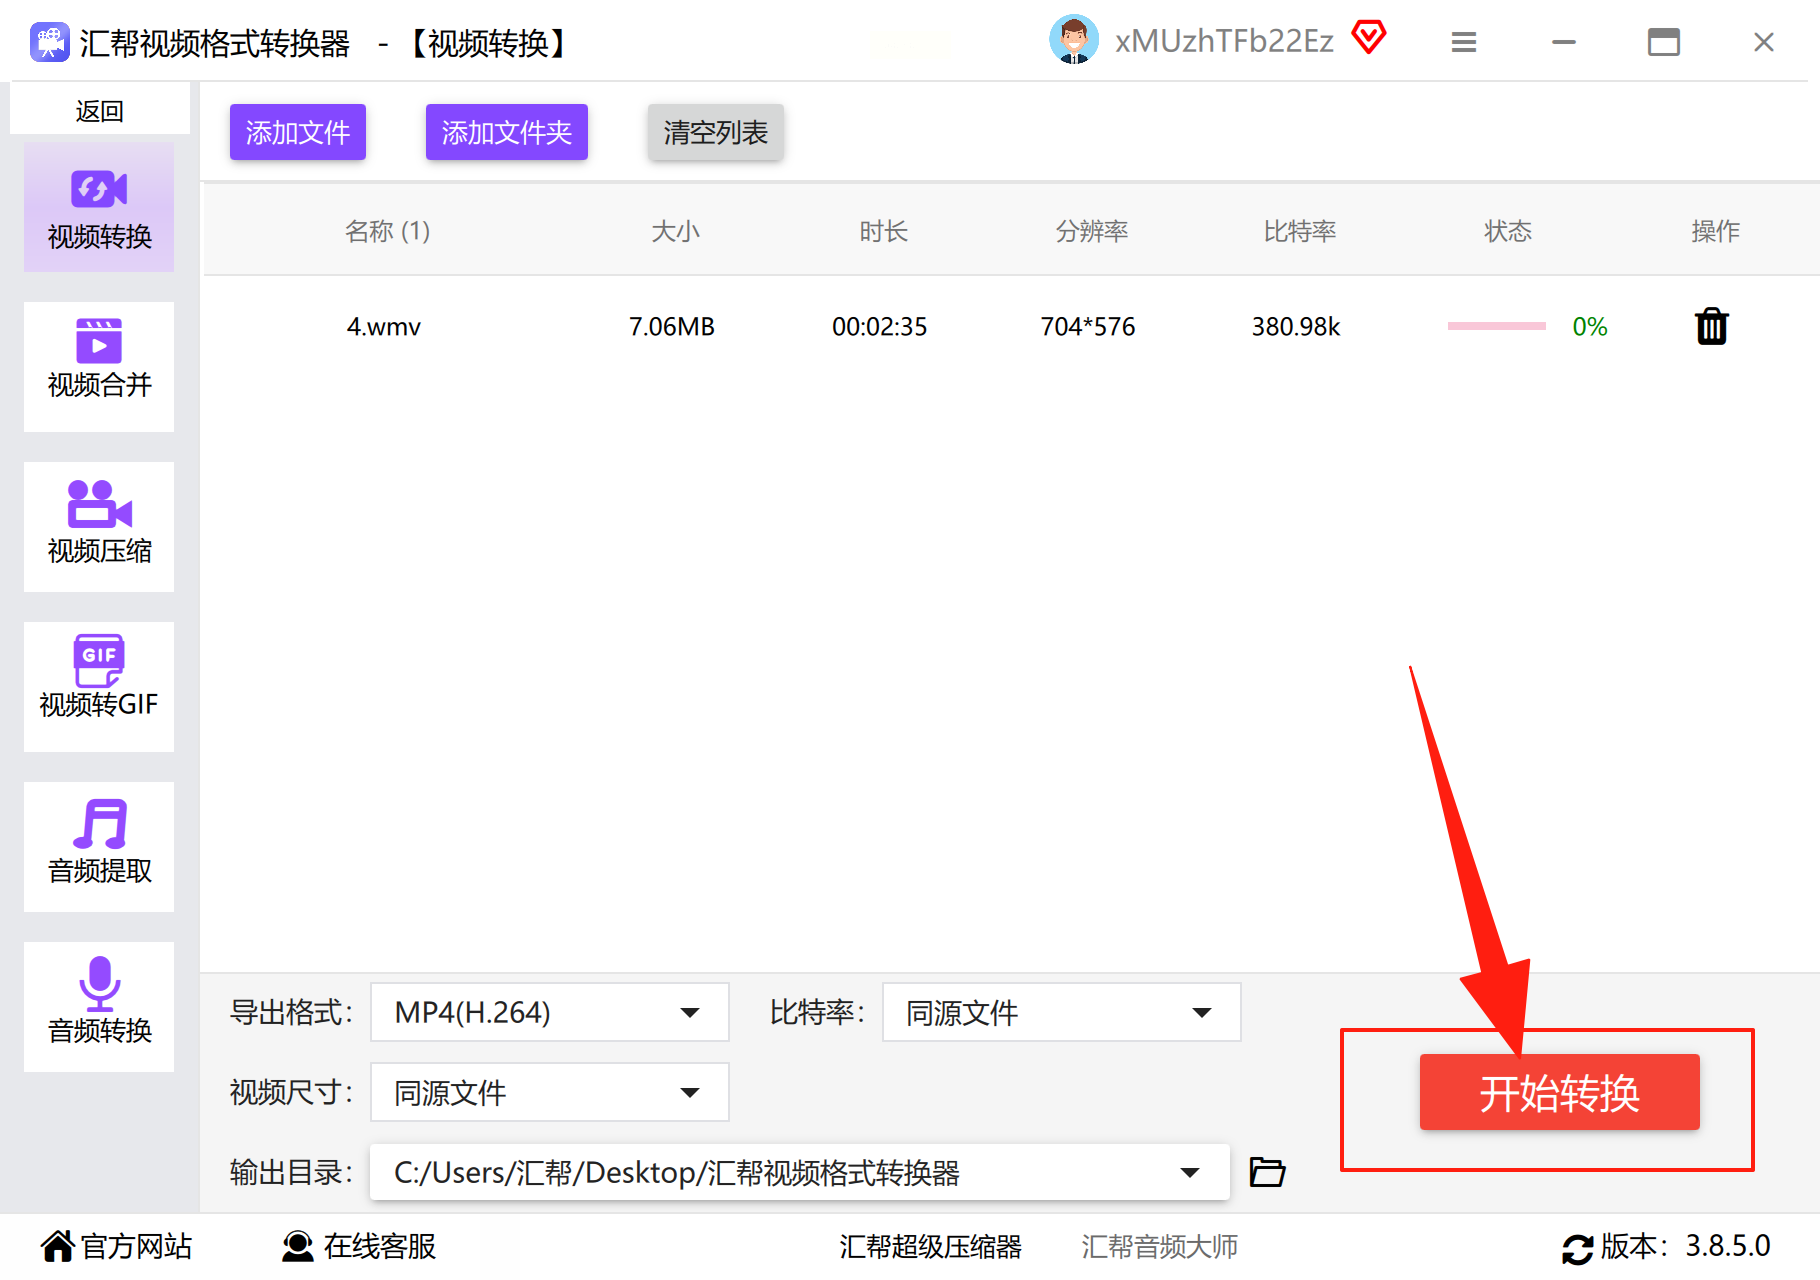Browse output folder with folder icon
The height and width of the screenshot is (1280, 1820).
(1267, 1171)
